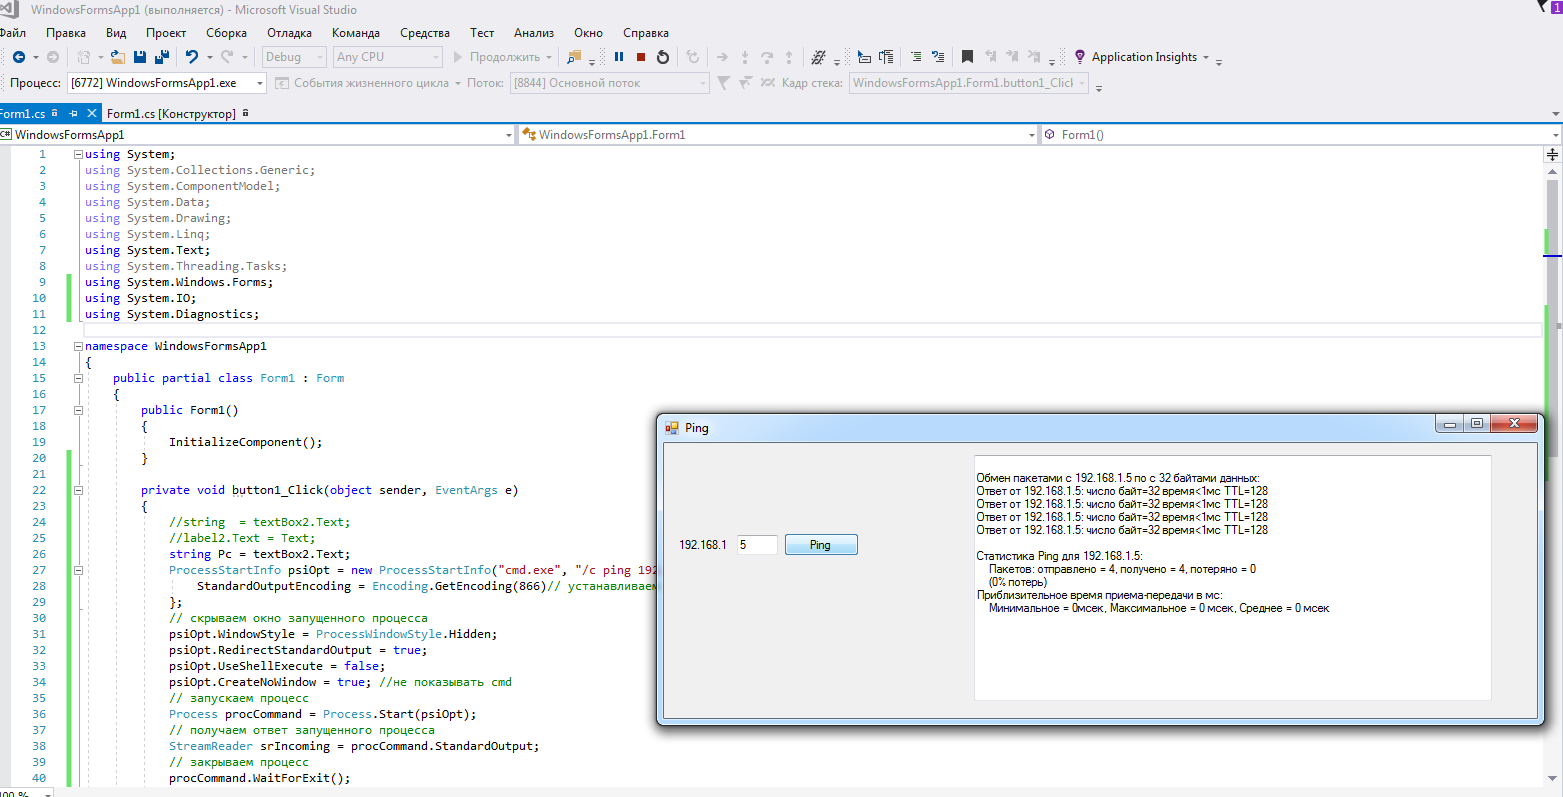Click the step into arrow icon
The height and width of the screenshot is (797, 1563).
[744, 57]
